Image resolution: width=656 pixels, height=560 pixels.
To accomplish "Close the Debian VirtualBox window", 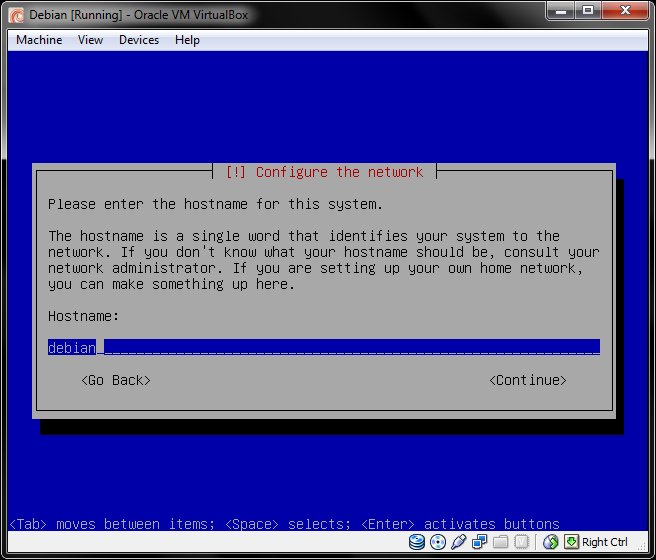I will pos(625,10).
